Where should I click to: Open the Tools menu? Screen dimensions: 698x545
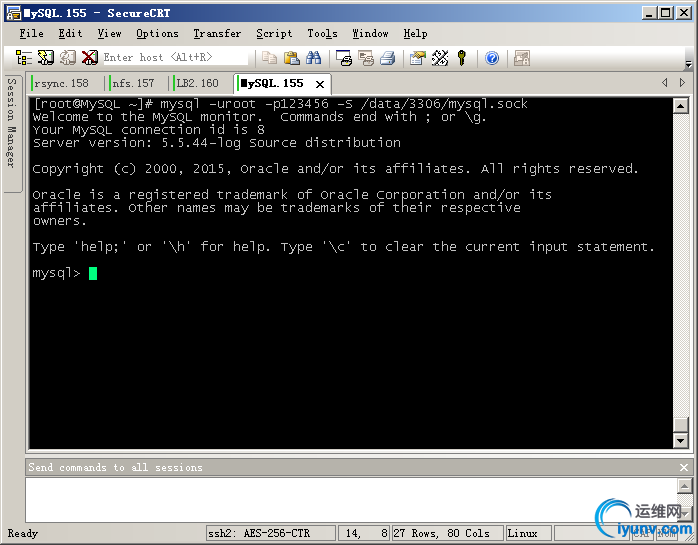(x=322, y=33)
